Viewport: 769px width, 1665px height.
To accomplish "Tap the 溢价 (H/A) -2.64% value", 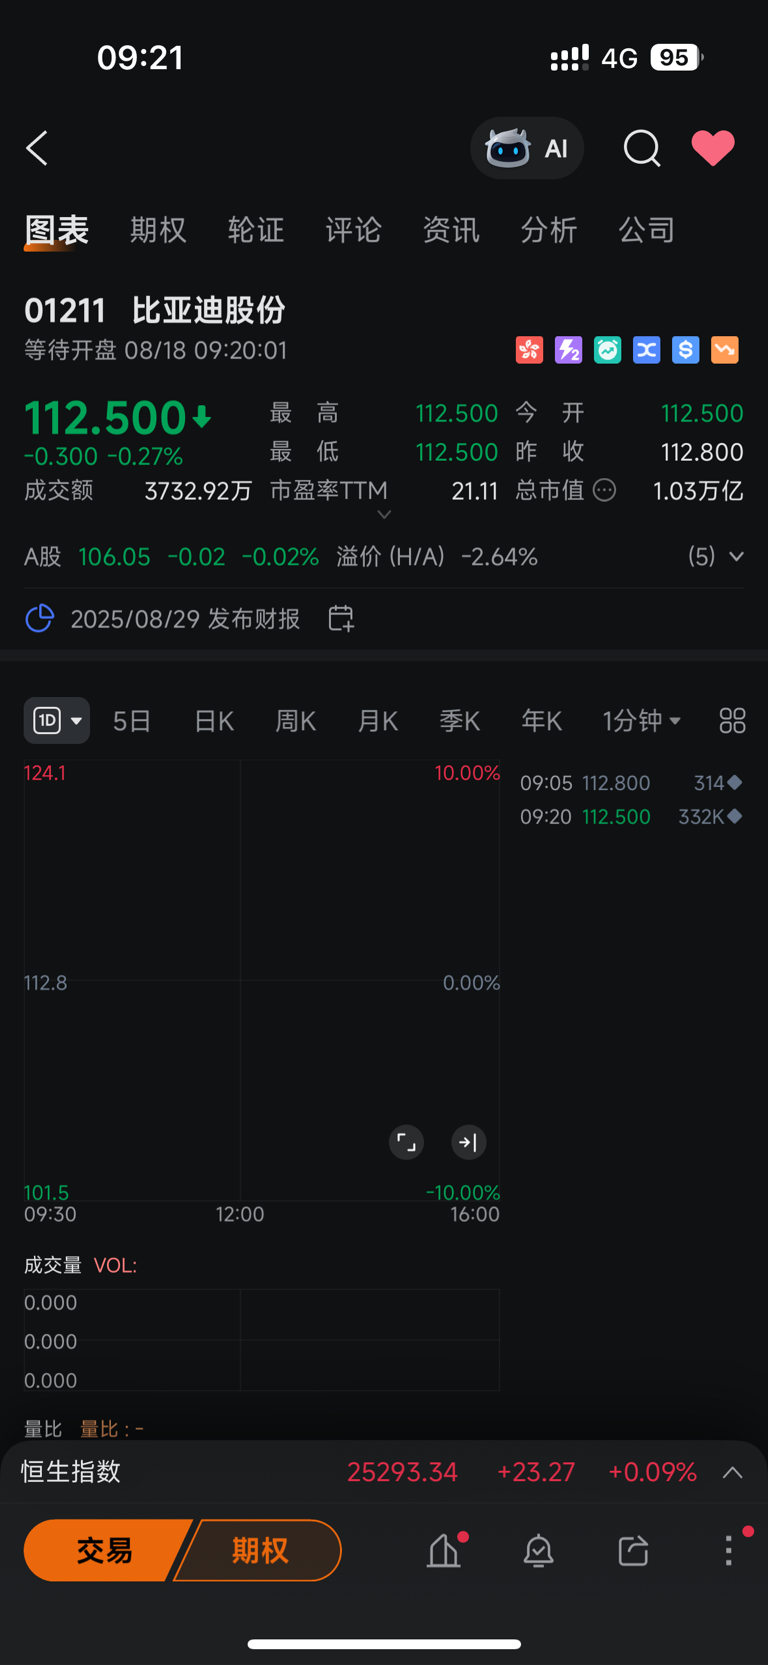I will 437,557.
